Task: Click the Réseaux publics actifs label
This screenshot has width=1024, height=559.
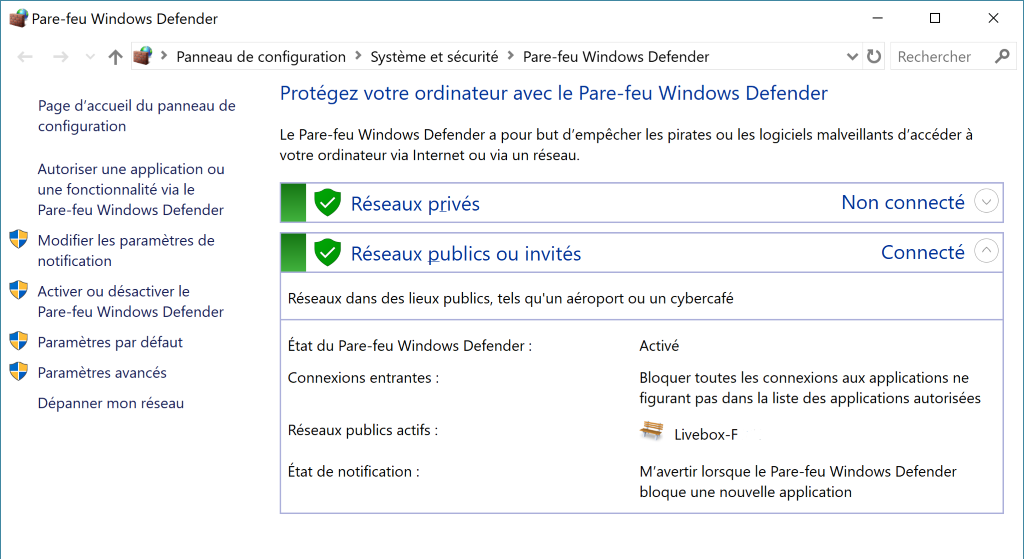Action: (x=362, y=430)
